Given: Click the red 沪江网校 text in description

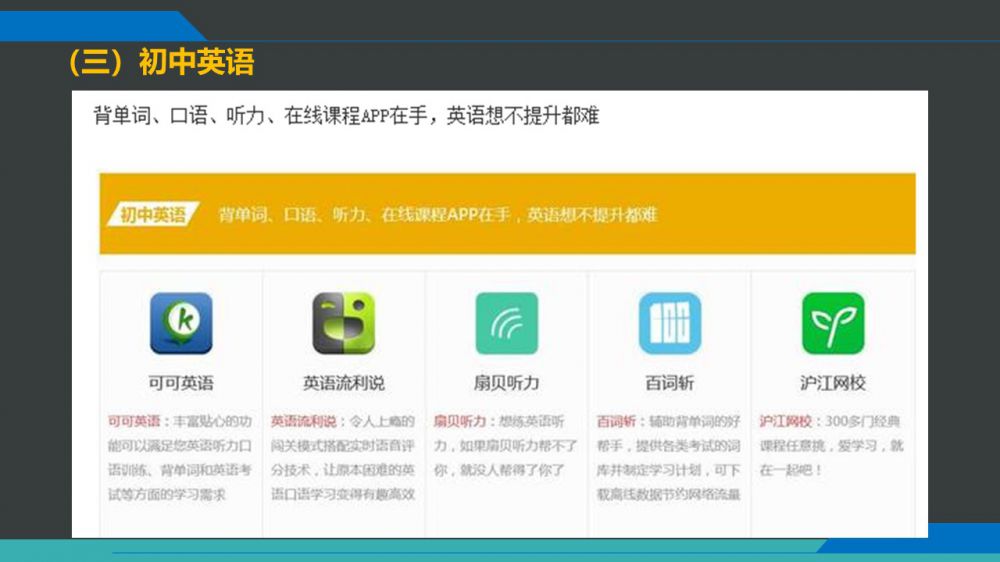Looking at the screenshot, I should 785,421.
